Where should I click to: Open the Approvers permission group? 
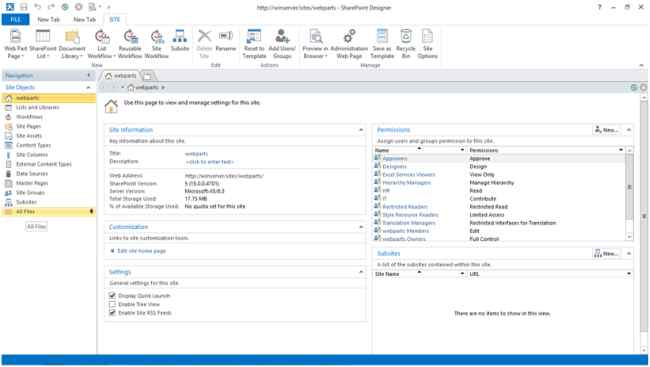pos(395,158)
